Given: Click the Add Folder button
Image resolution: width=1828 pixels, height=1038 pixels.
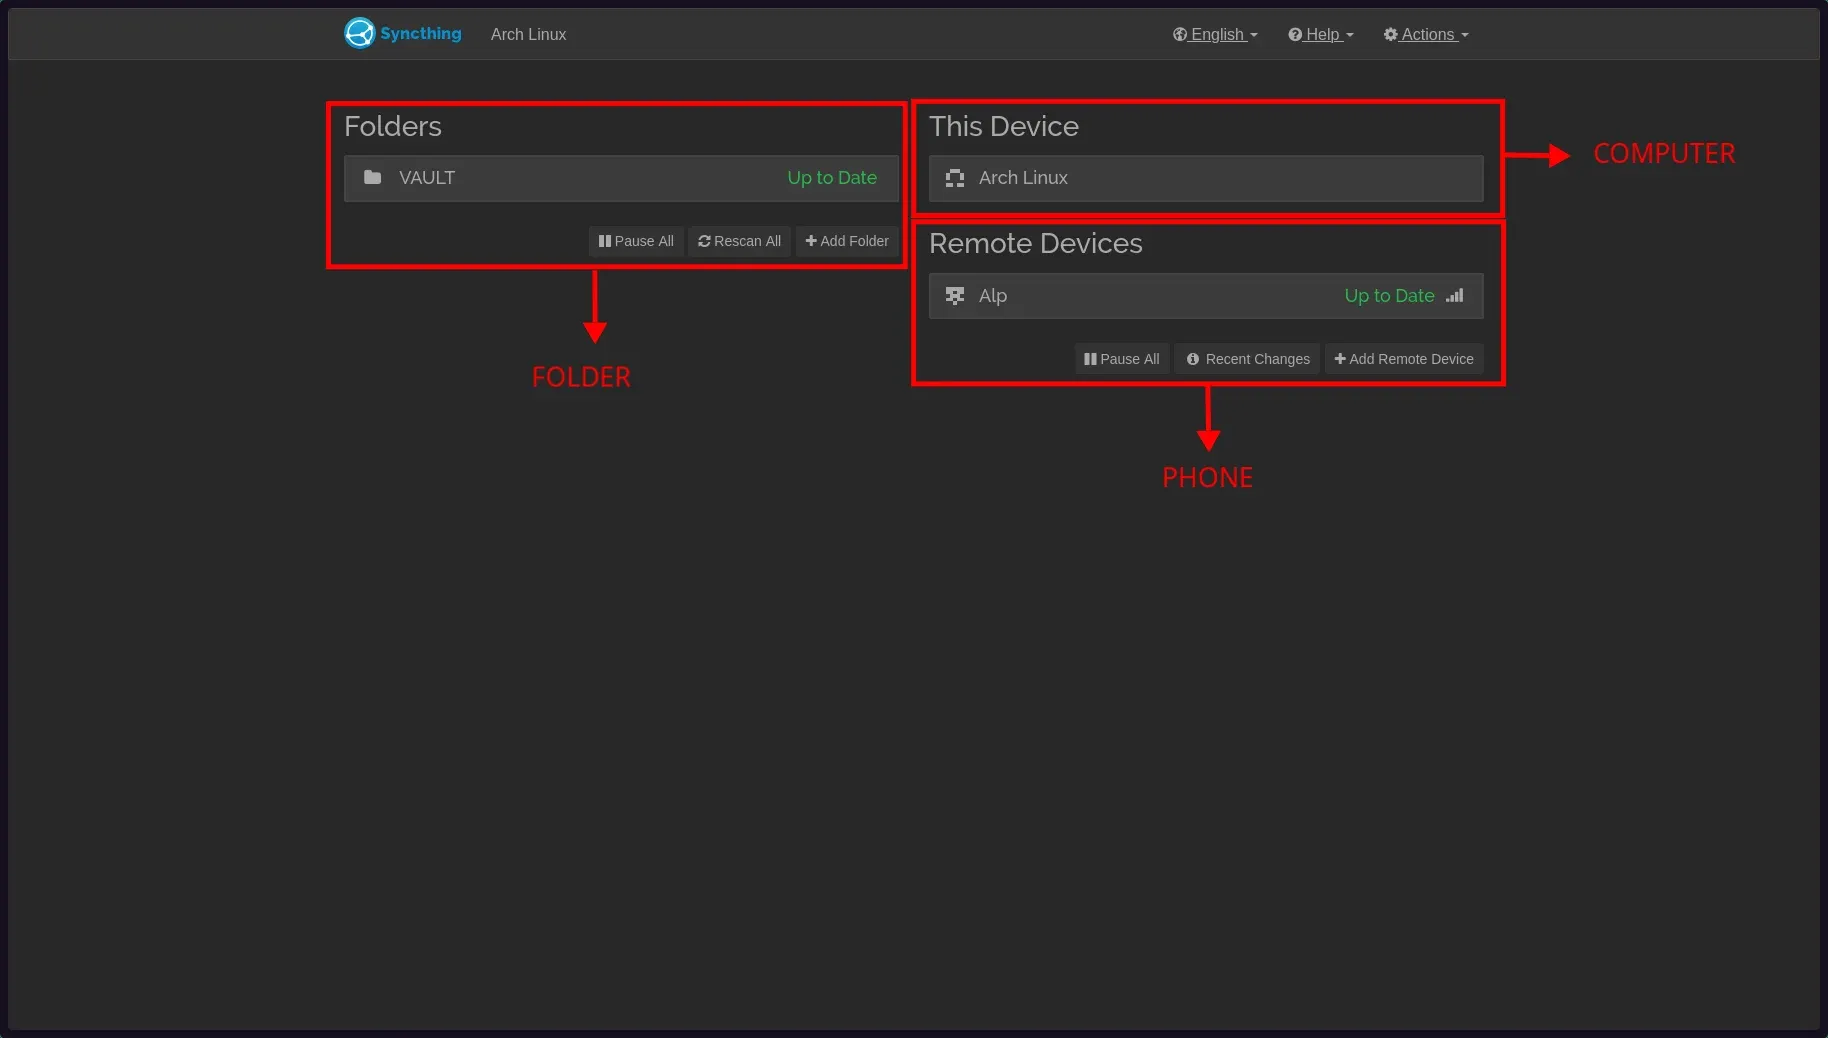Looking at the screenshot, I should tap(847, 241).
